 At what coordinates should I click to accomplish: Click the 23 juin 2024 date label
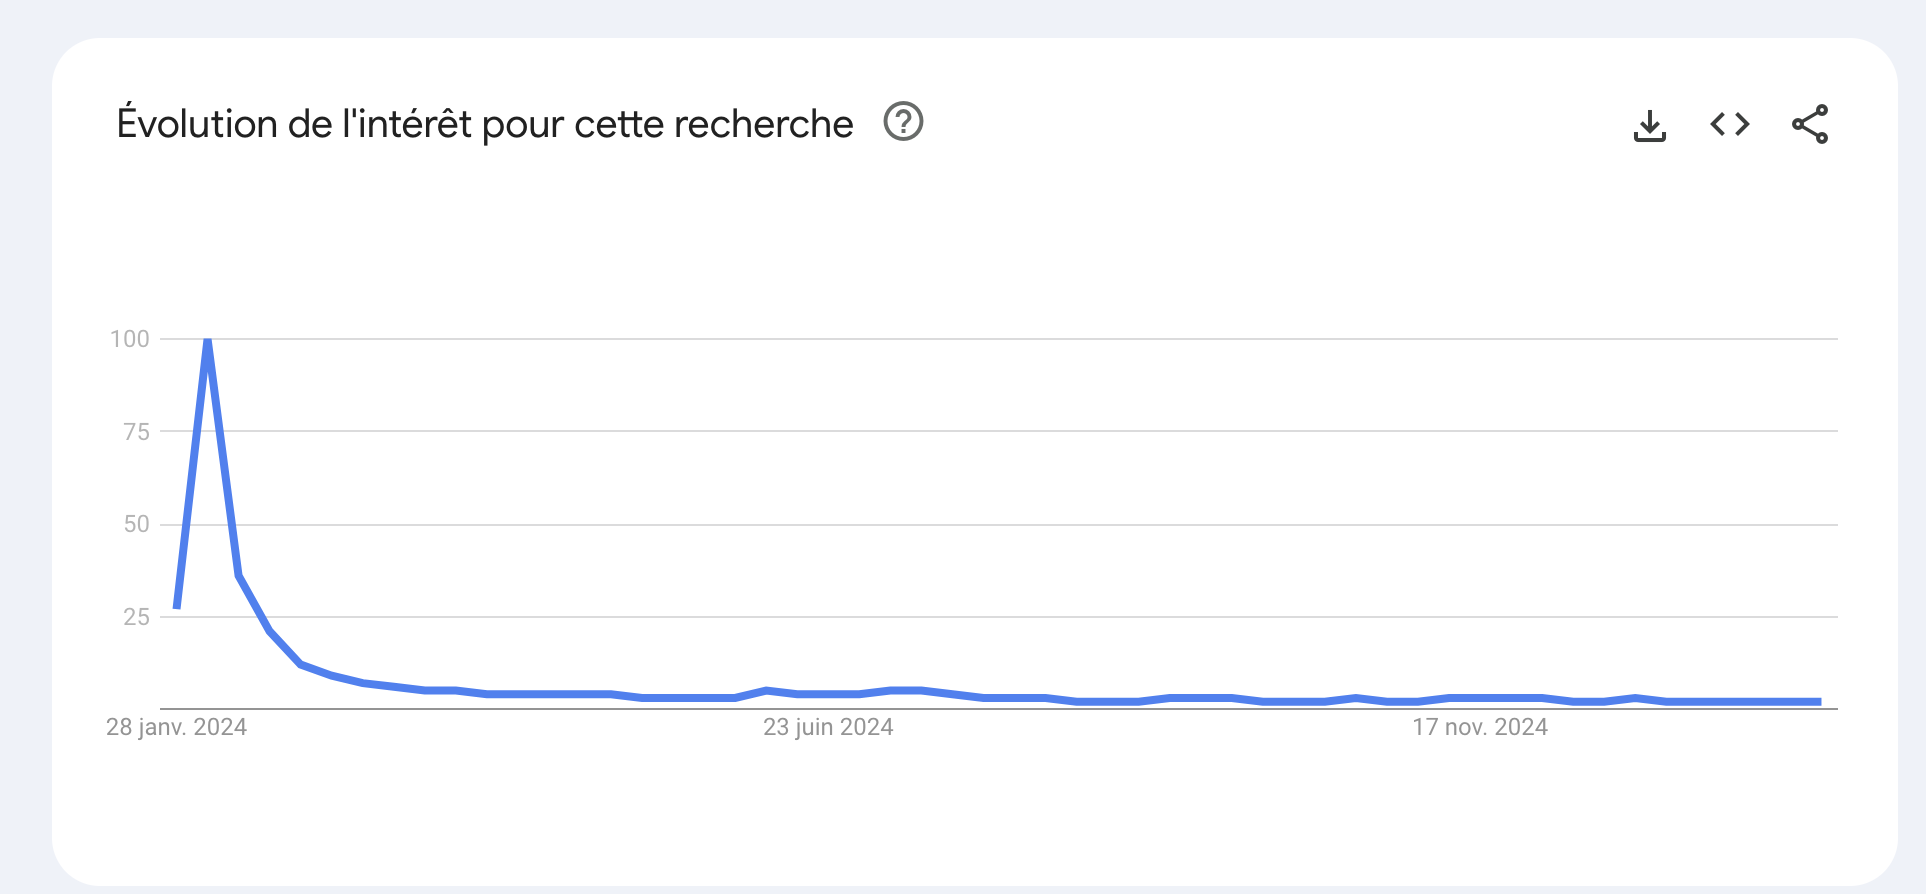coord(828,727)
